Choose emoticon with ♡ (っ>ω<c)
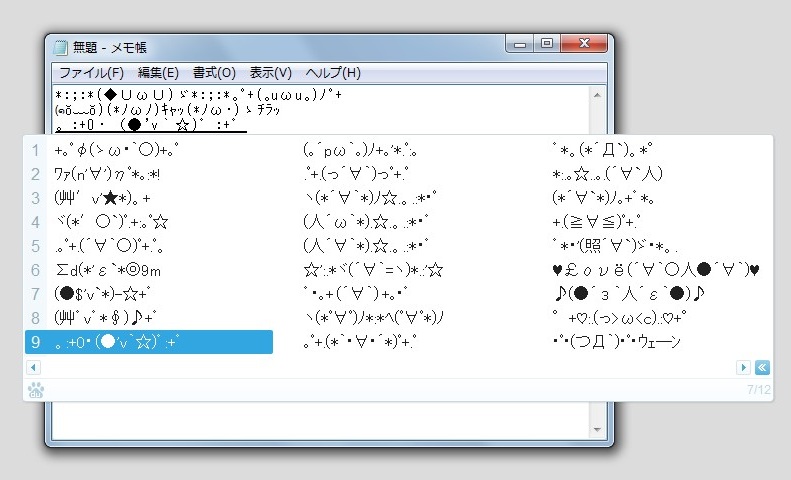Image resolution: width=791 pixels, height=480 pixels. point(619,318)
